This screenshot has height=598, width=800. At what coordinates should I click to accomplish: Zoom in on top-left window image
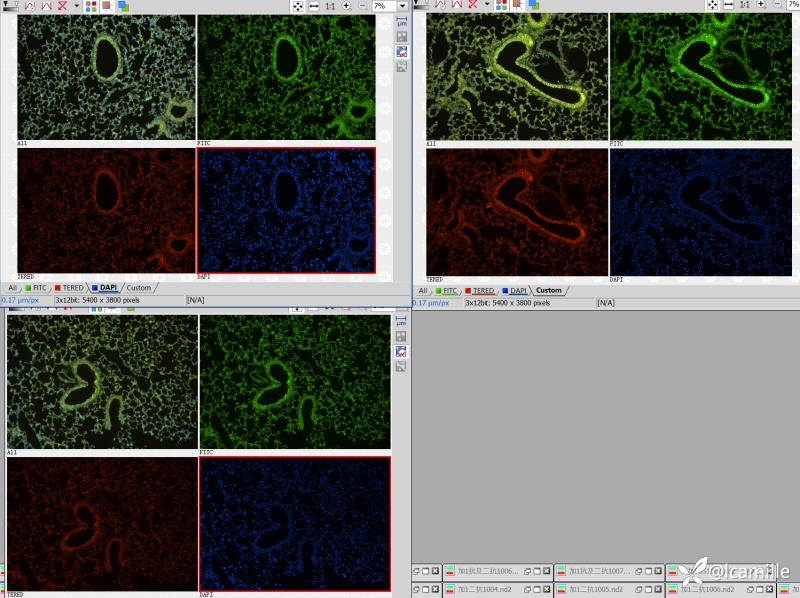click(346, 6)
